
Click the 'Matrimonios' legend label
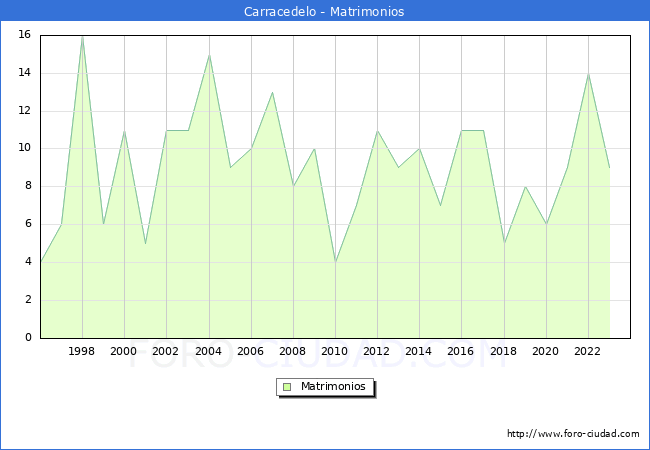coord(333,386)
